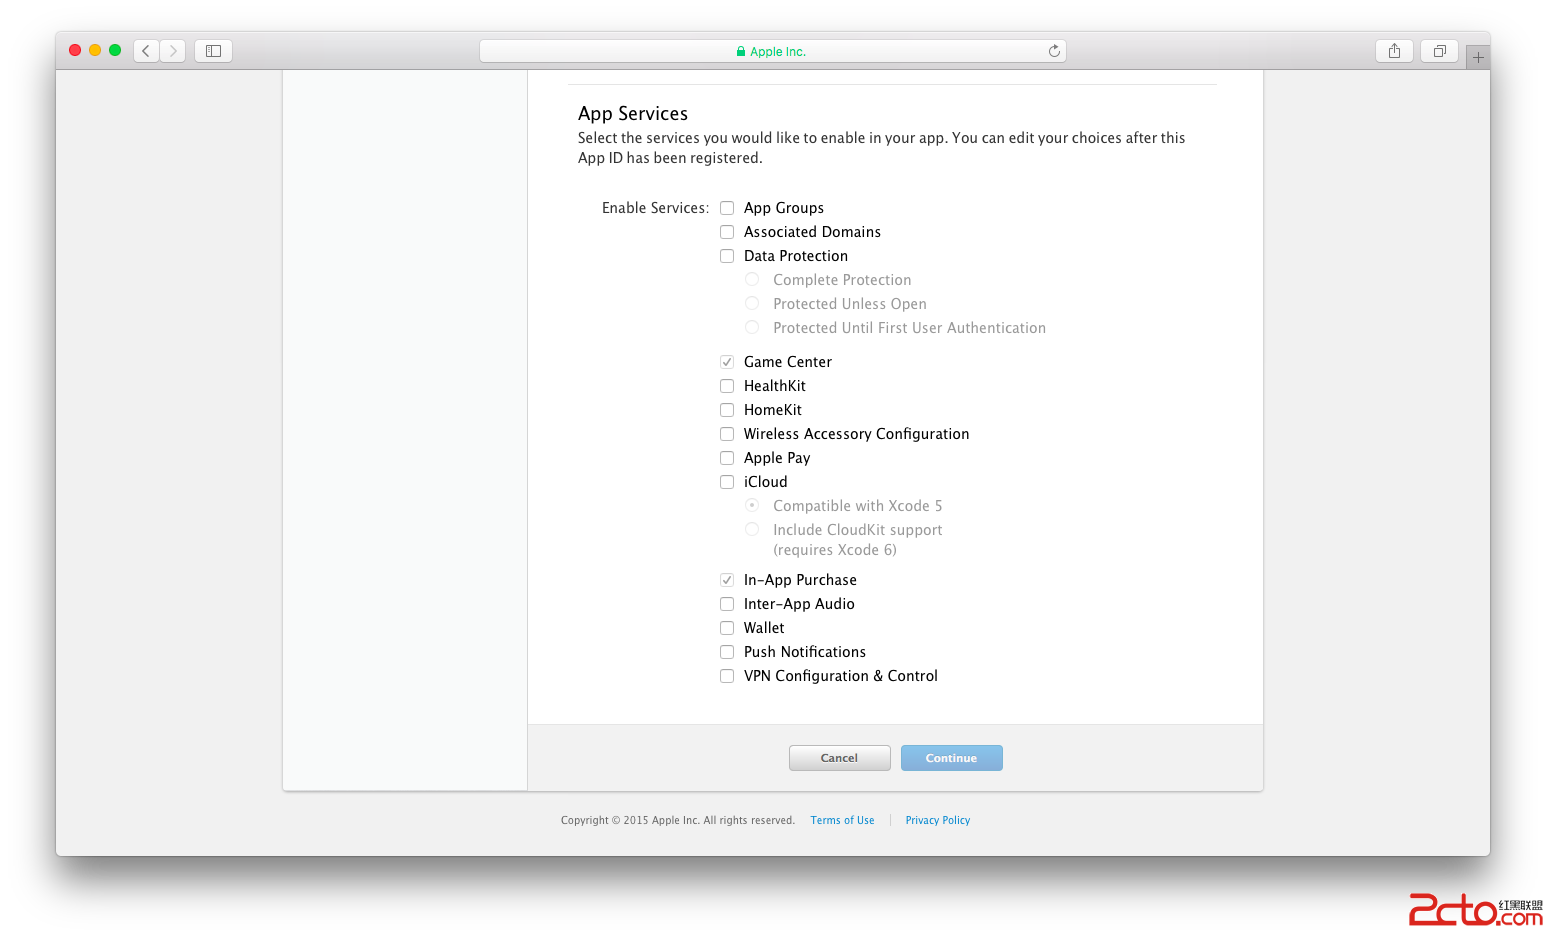Enable Data Protection service
This screenshot has height=936, width=1546.
(x=727, y=256)
